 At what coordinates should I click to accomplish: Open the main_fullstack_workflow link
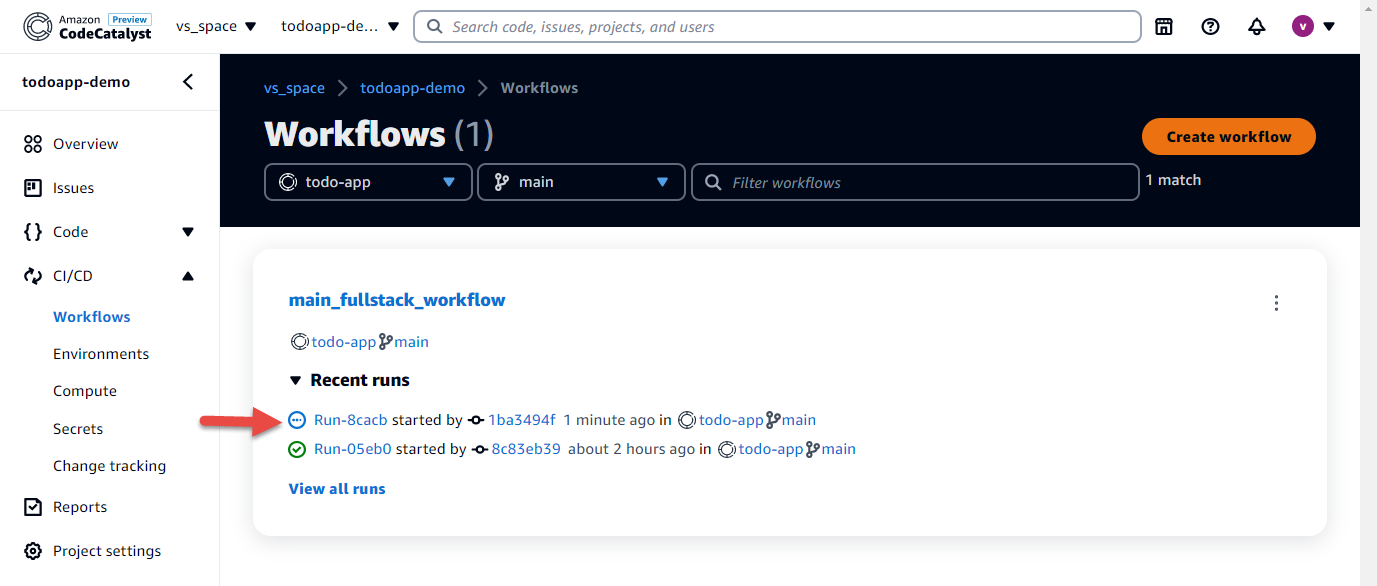397,300
